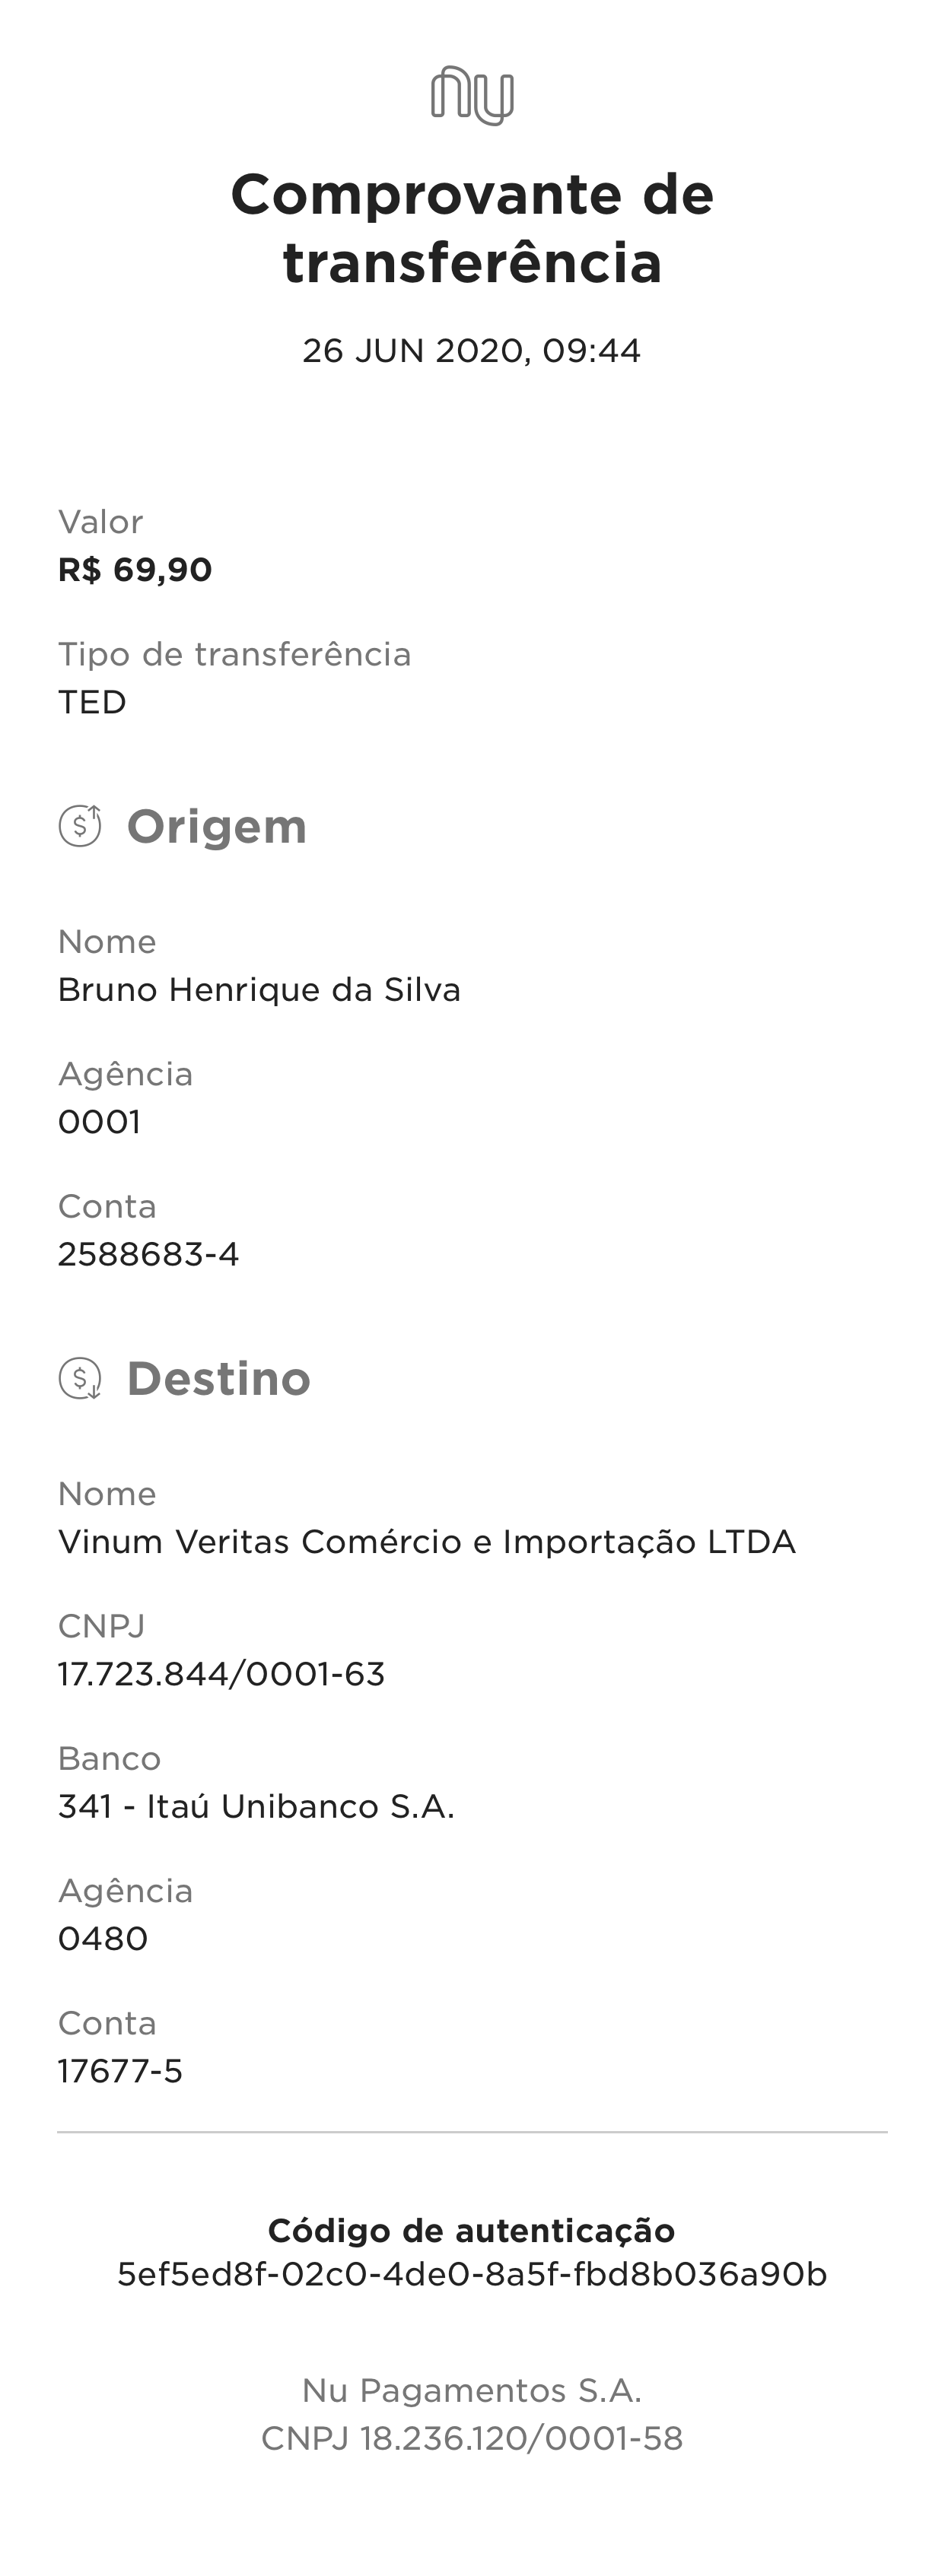Select the authentication code starting 5ef5ed8f
Viewport: 945px width, 2576px height.
(472, 2275)
